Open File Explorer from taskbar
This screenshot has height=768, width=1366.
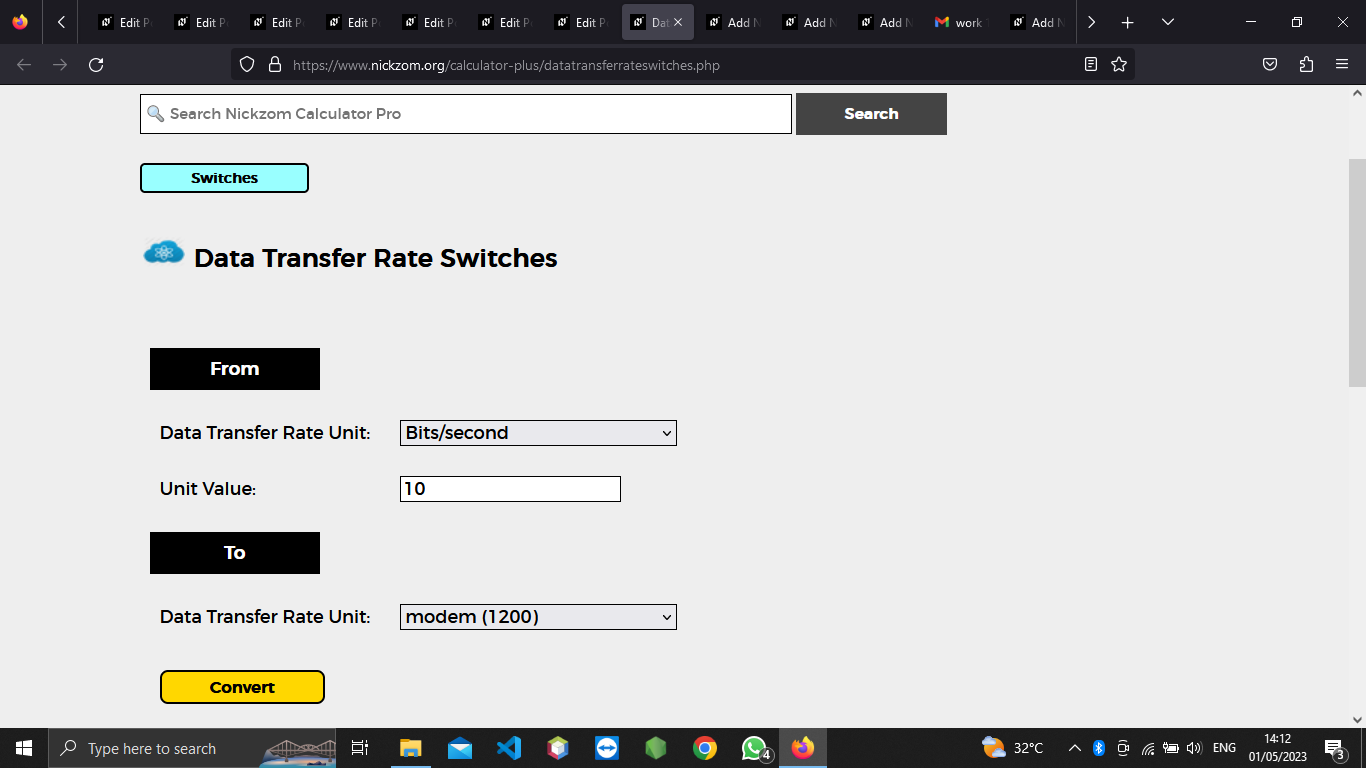(x=411, y=748)
